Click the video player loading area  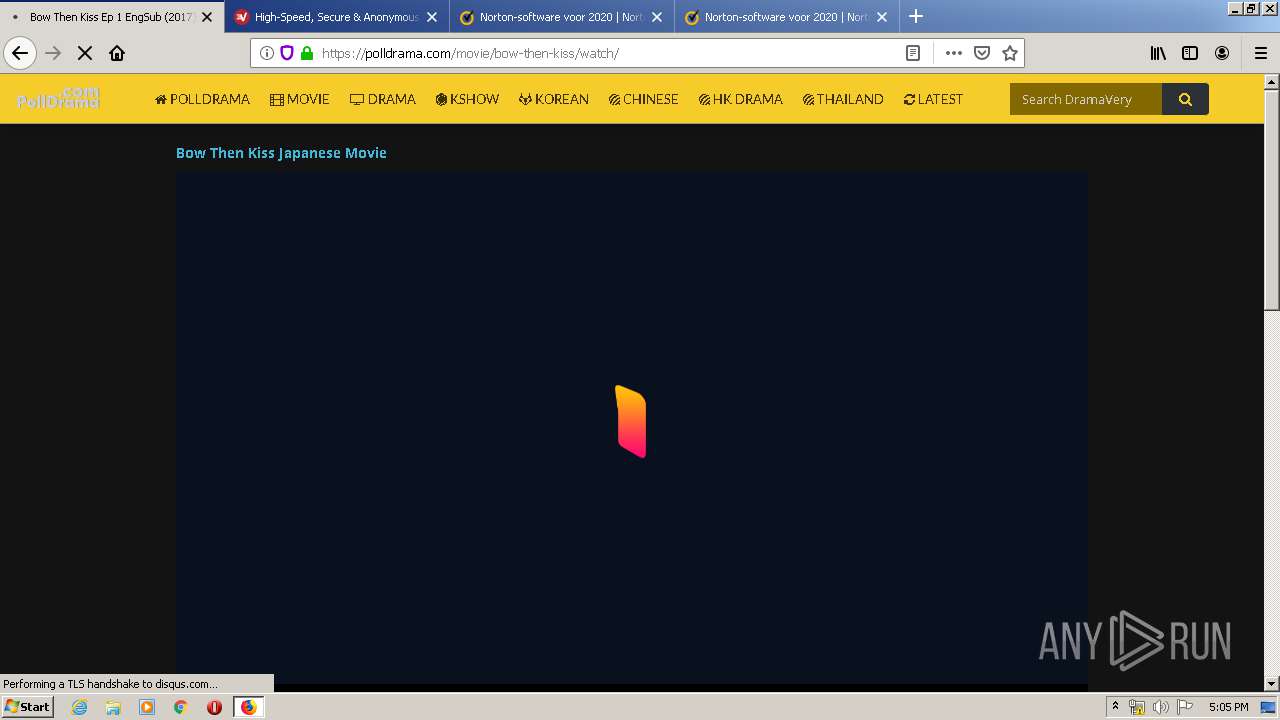[631, 428]
